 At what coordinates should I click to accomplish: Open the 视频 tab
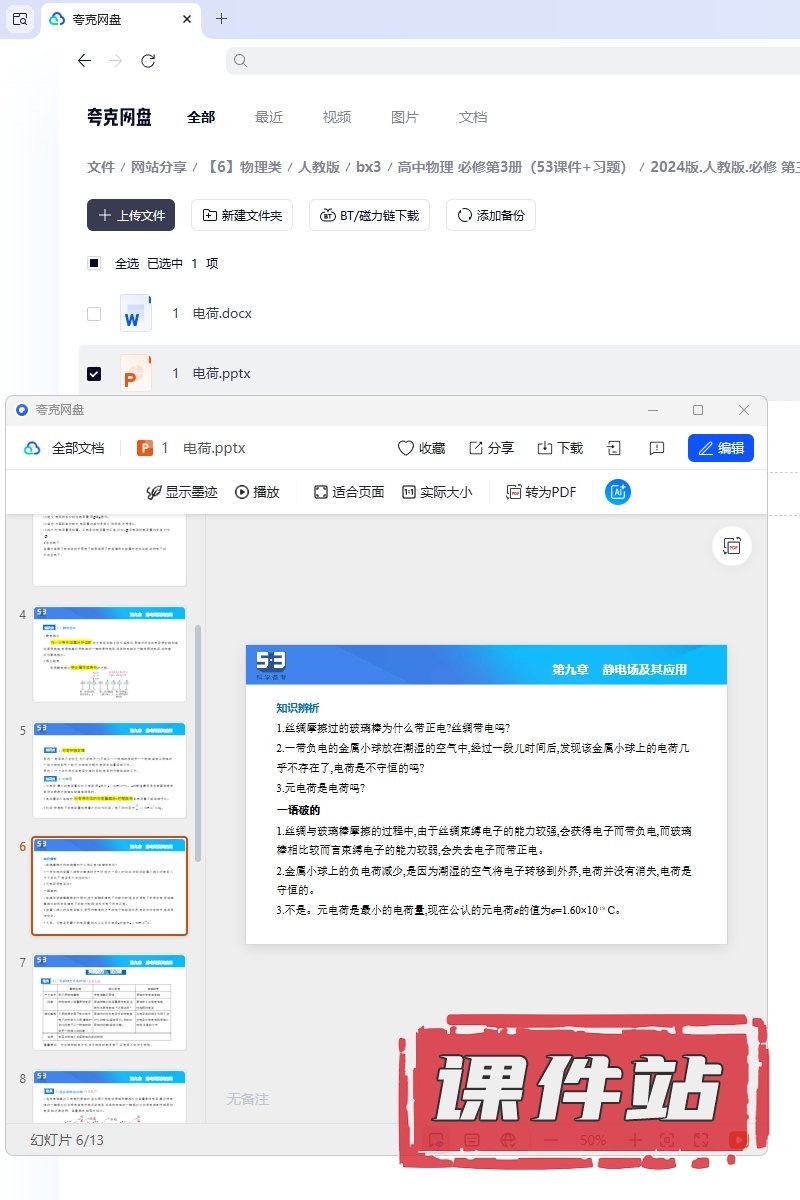coord(337,117)
